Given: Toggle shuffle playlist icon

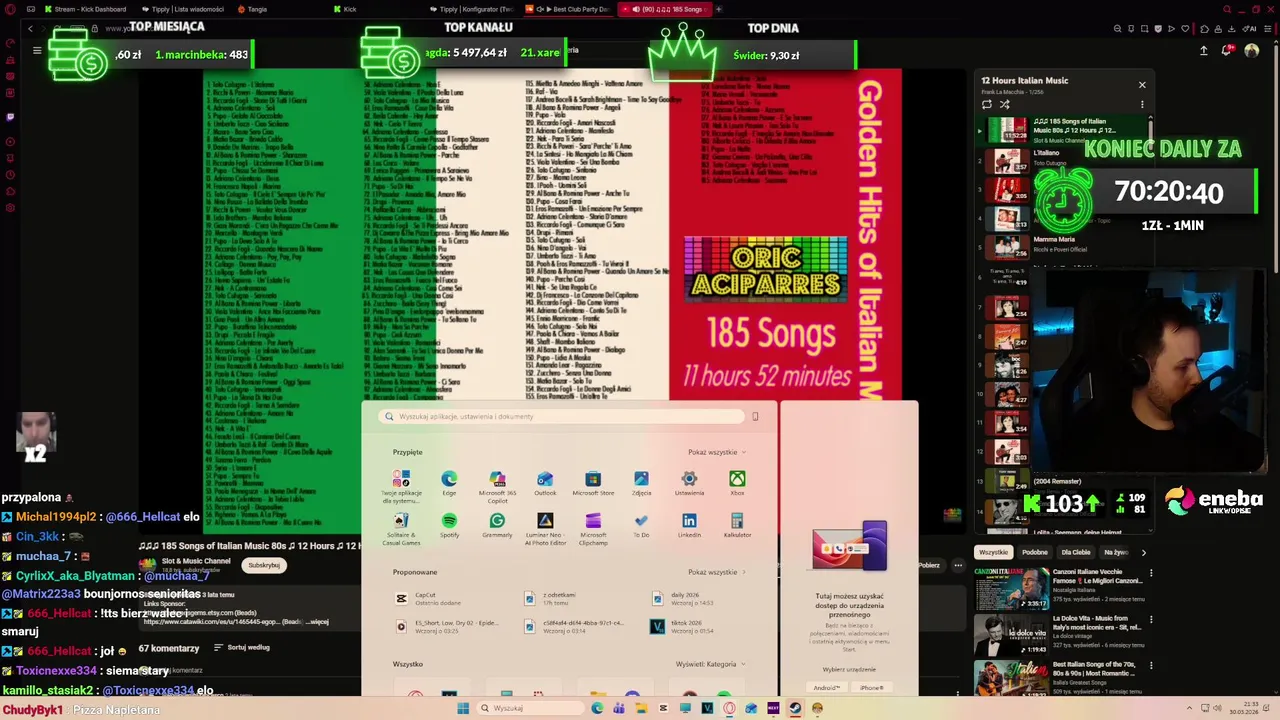Looking at the screenshot, I should click(1005, 104).
